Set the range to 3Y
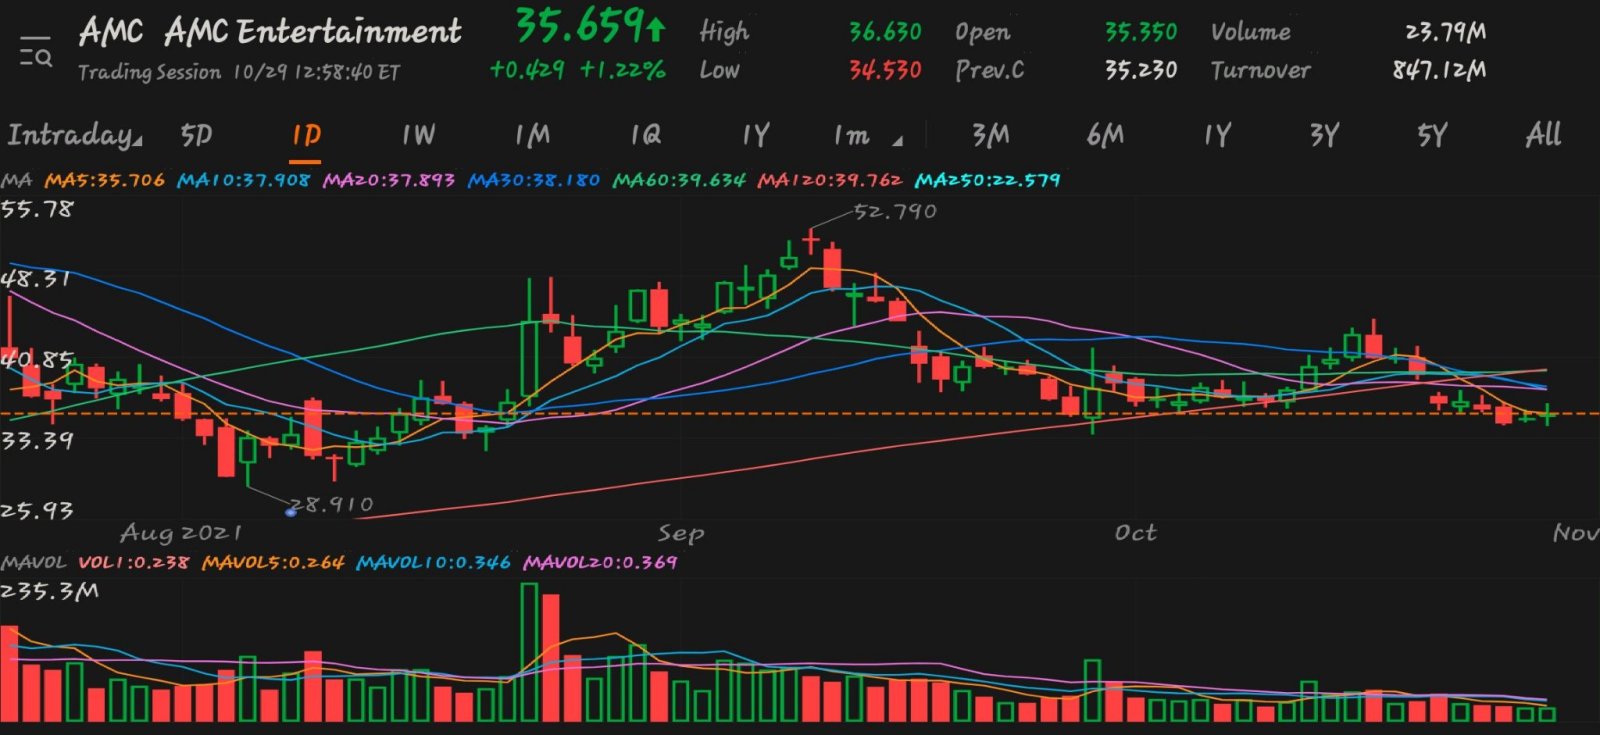The width and height of the screenshot is (1600, 735). pos(1324,134)
